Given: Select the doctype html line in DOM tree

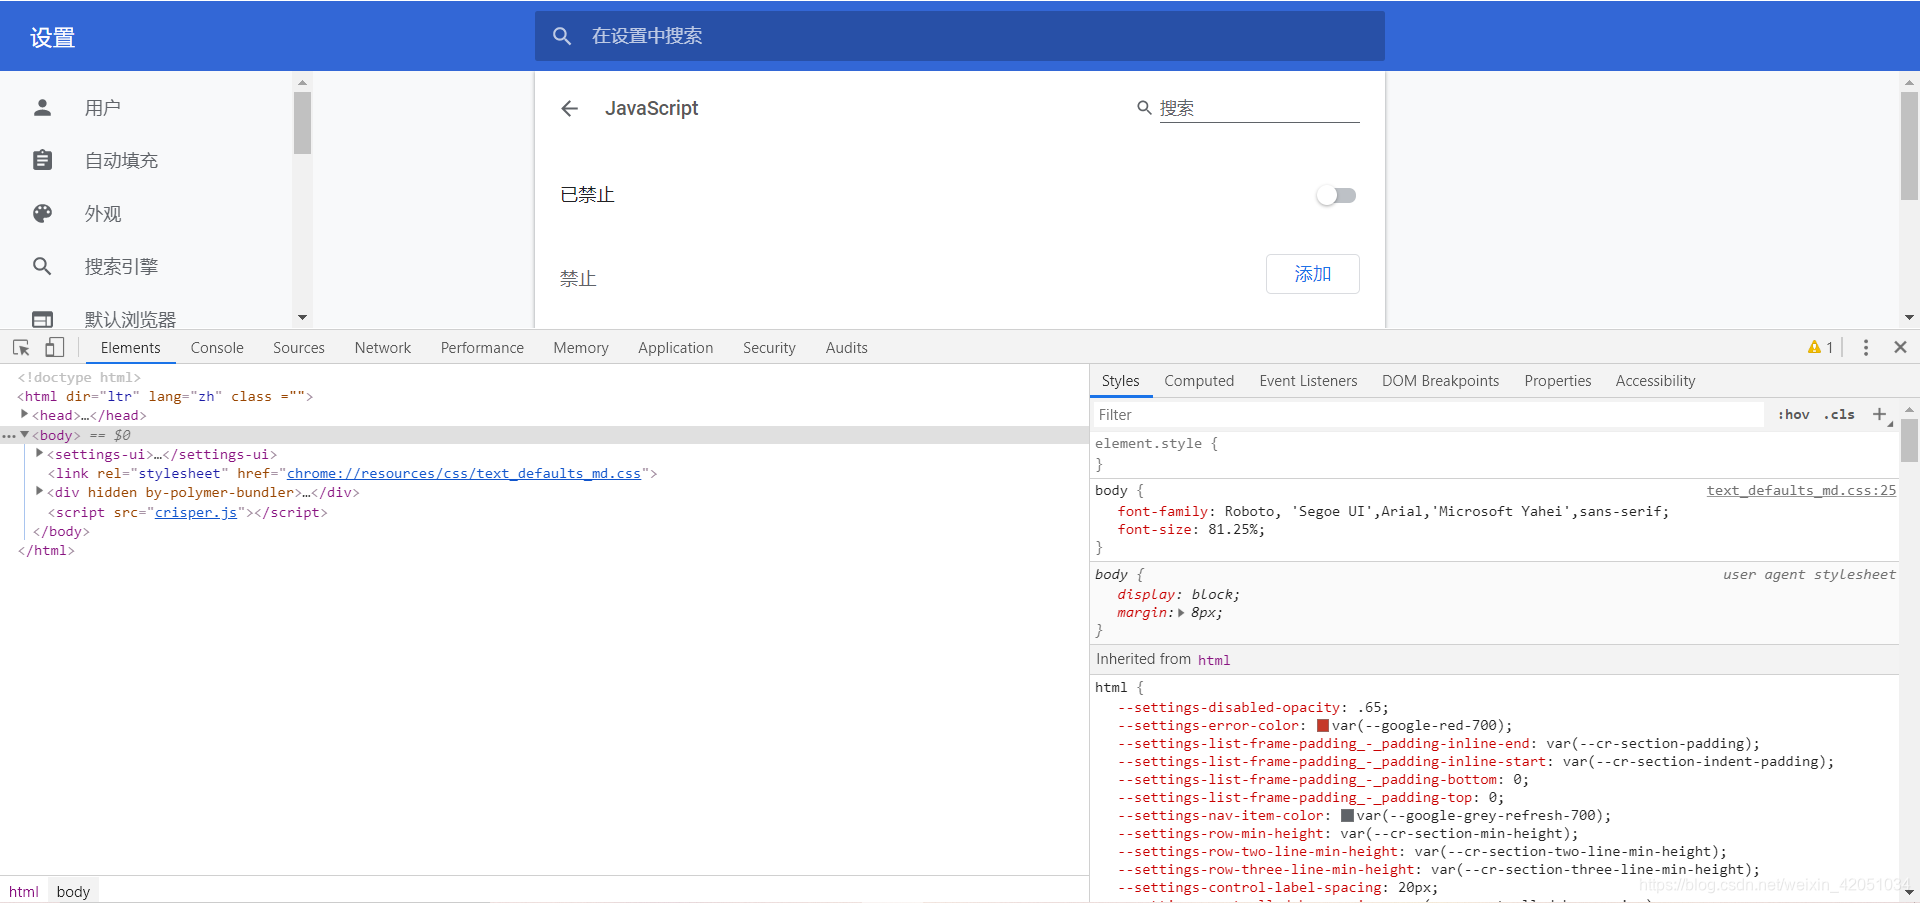Looking at the screenshot, I should coord(79,377).
